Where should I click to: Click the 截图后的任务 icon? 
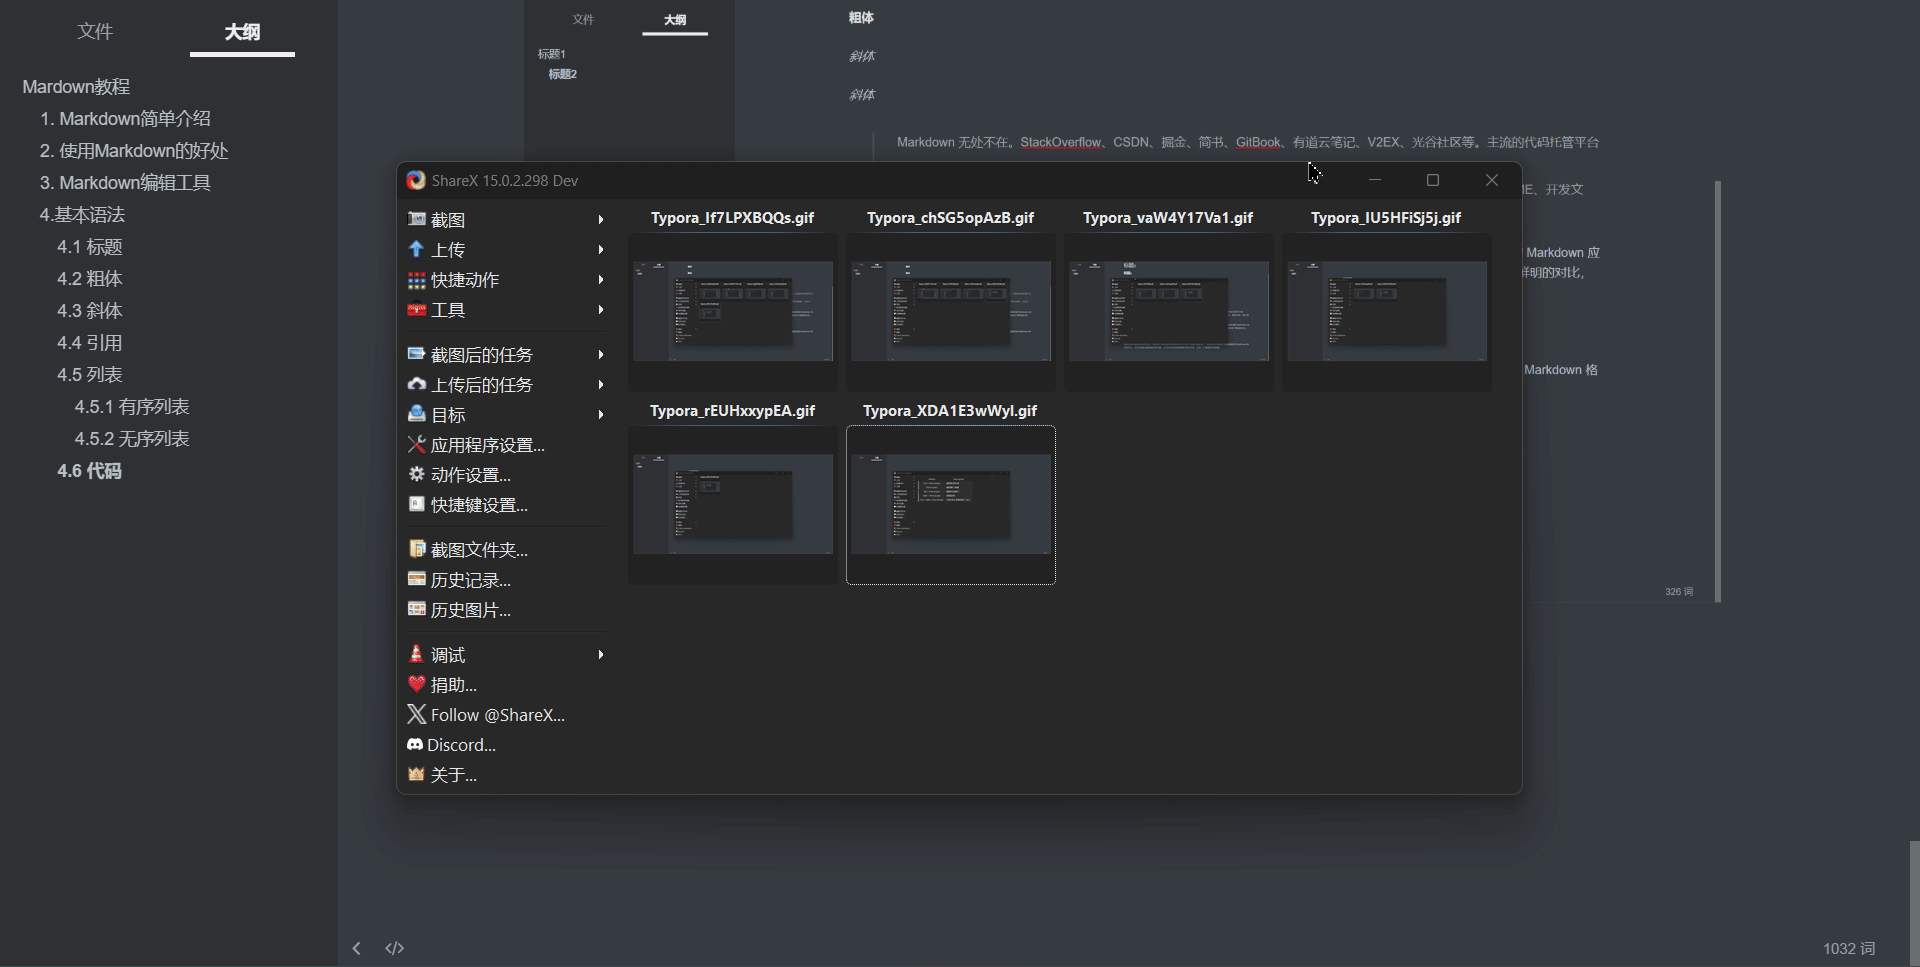click(417, 354)
